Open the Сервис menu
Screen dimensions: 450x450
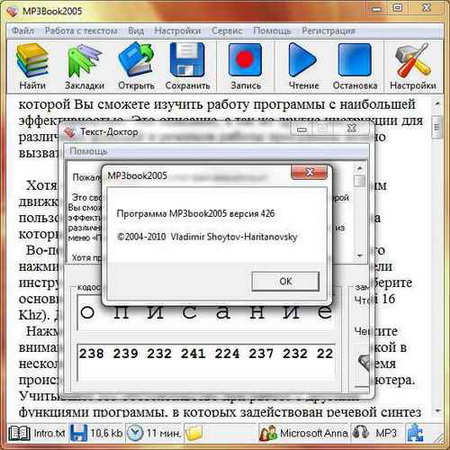[227, 31]
